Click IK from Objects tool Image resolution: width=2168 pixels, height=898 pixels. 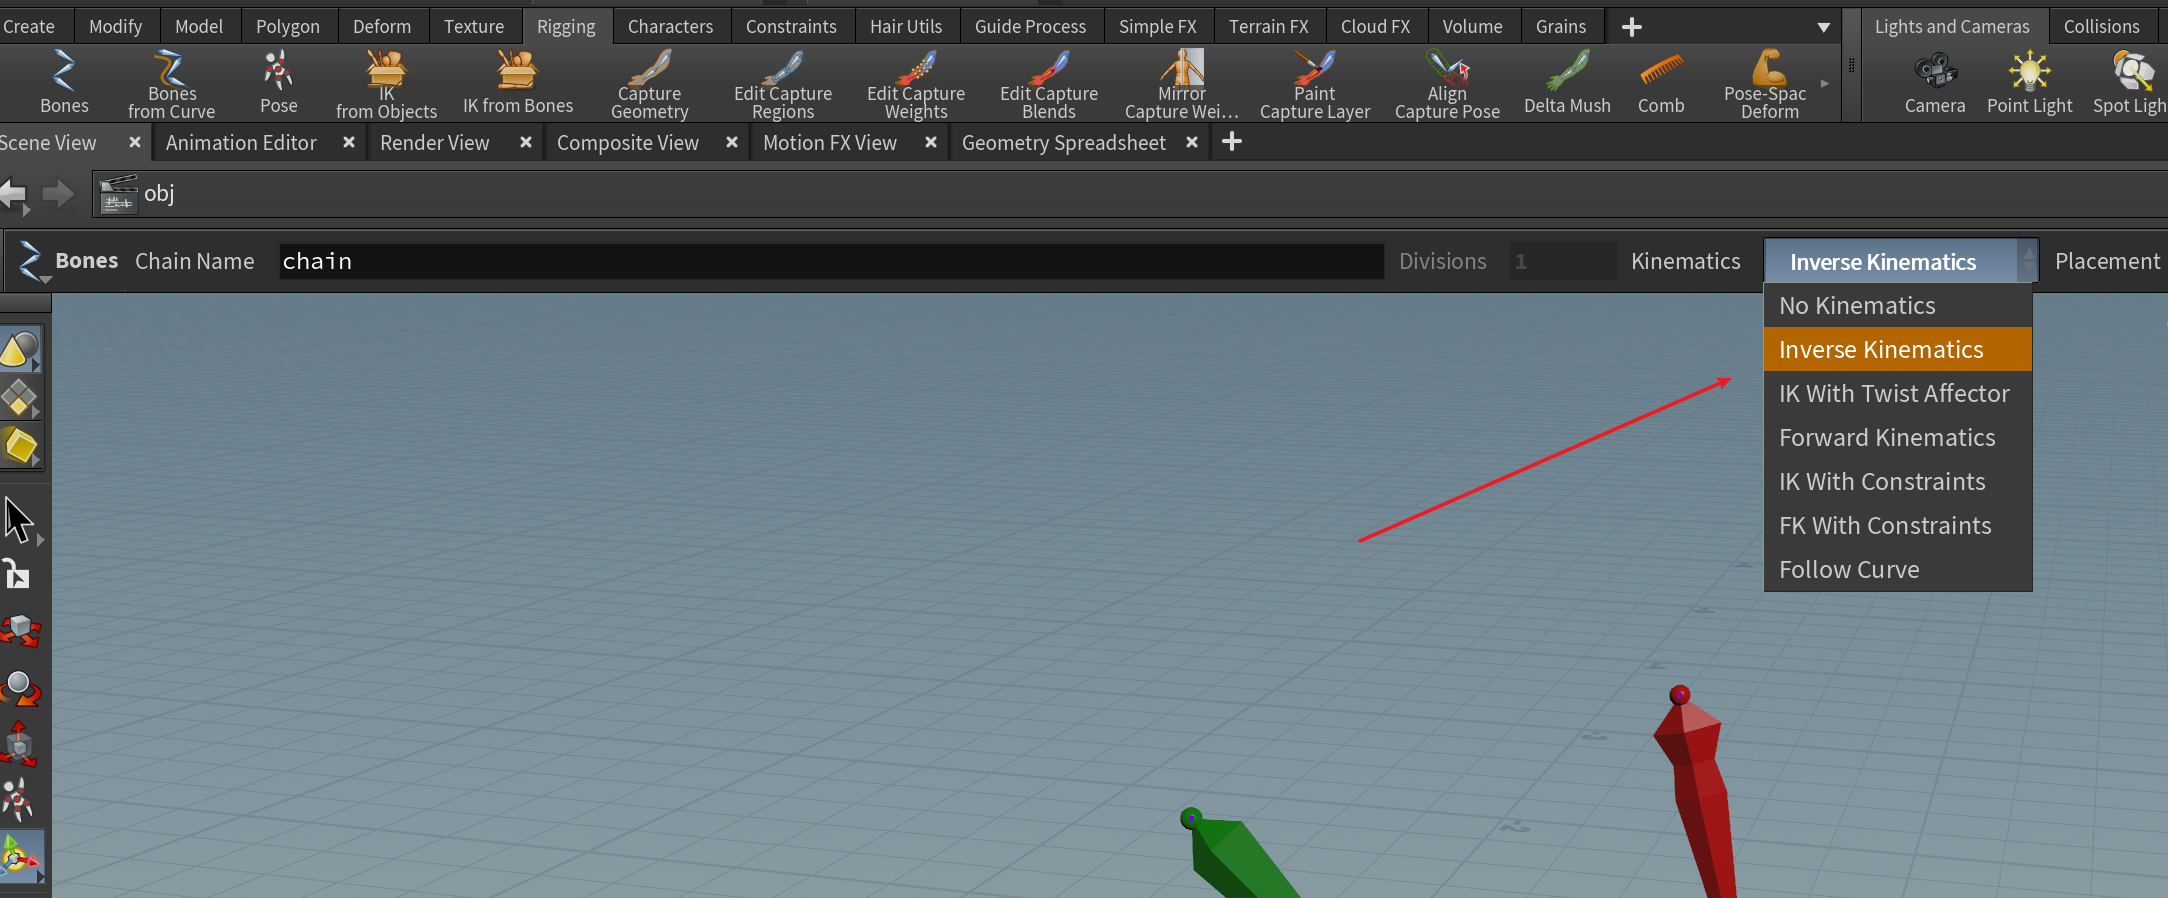click(x=386, y=84)
